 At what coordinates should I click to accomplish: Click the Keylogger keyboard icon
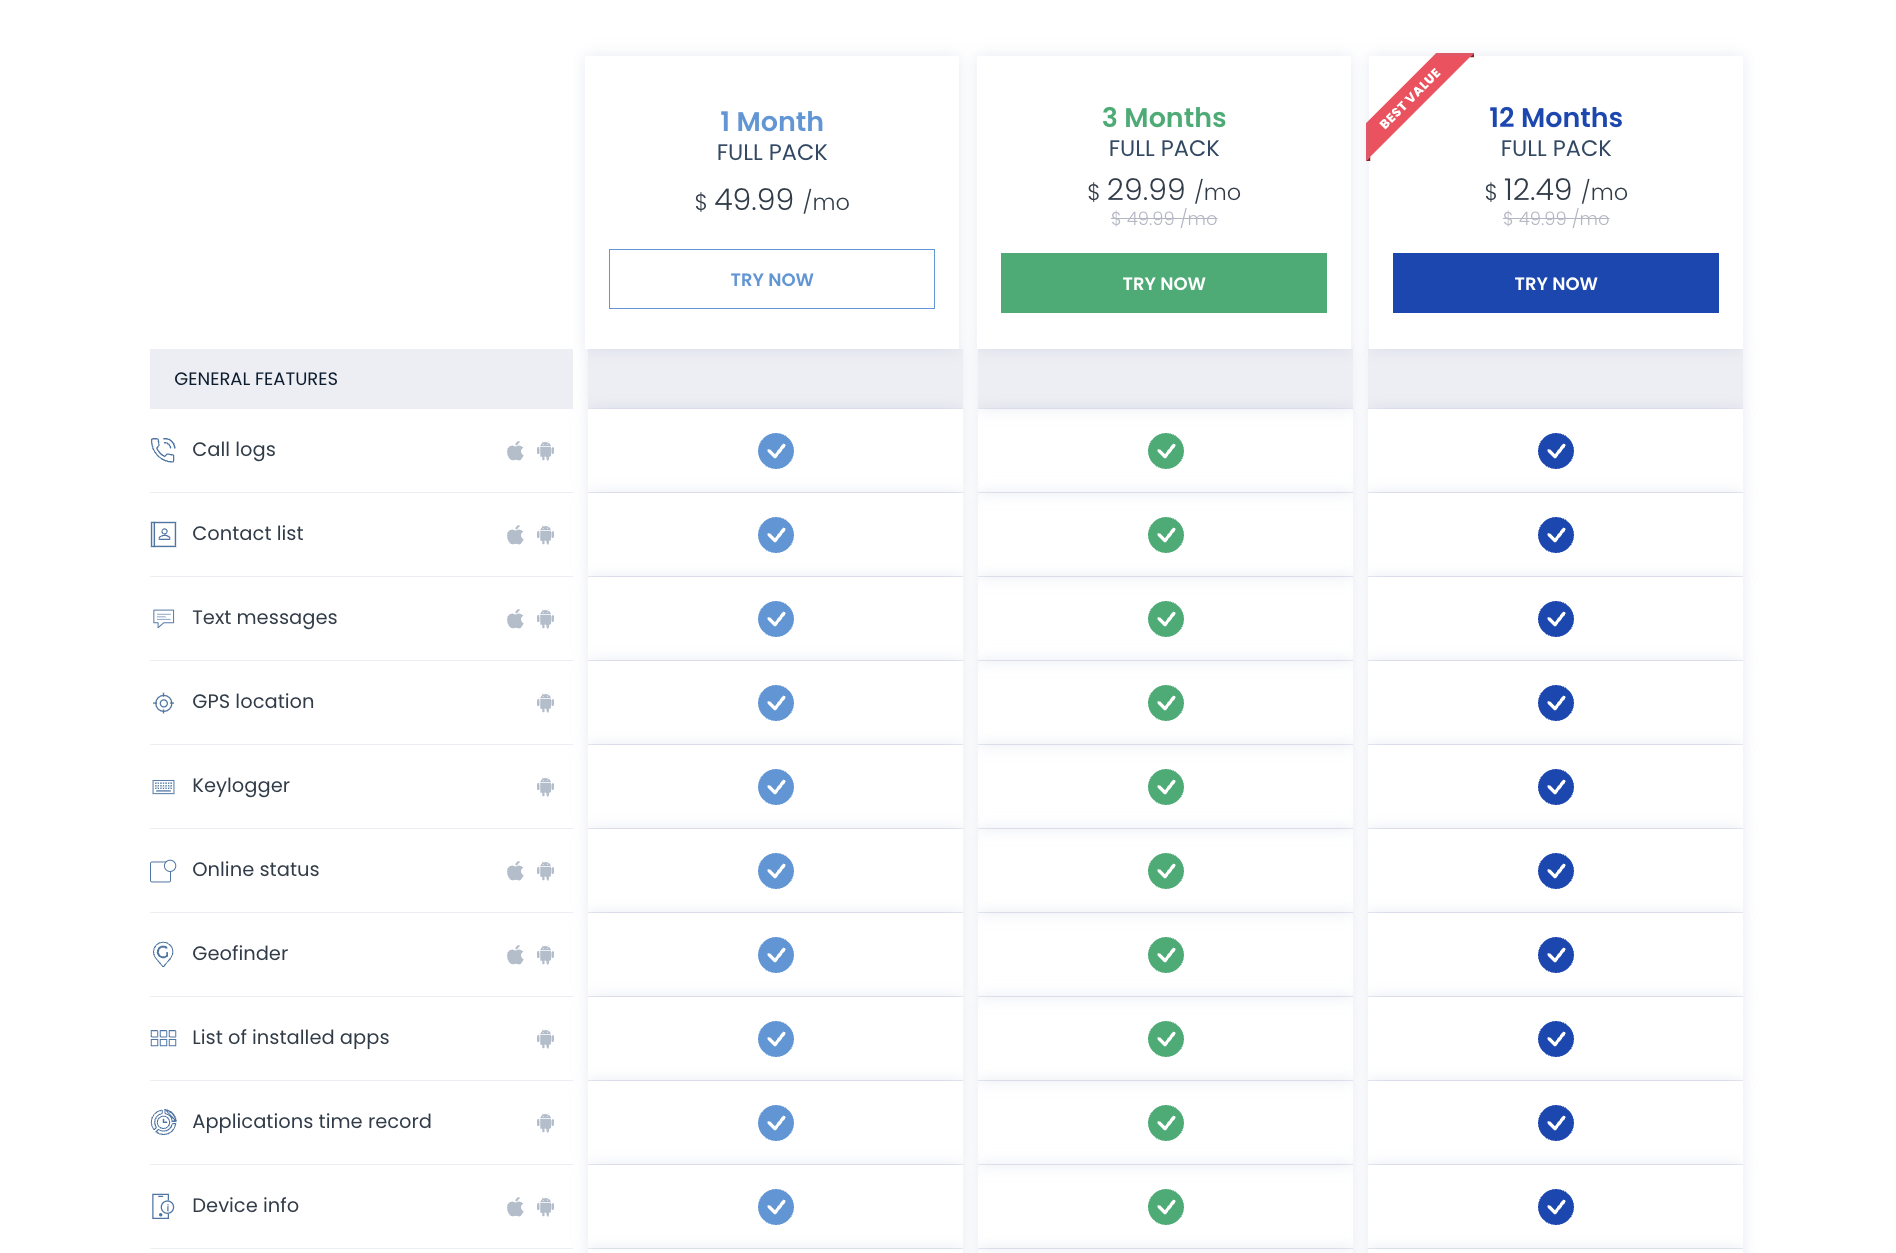point(163,787)
